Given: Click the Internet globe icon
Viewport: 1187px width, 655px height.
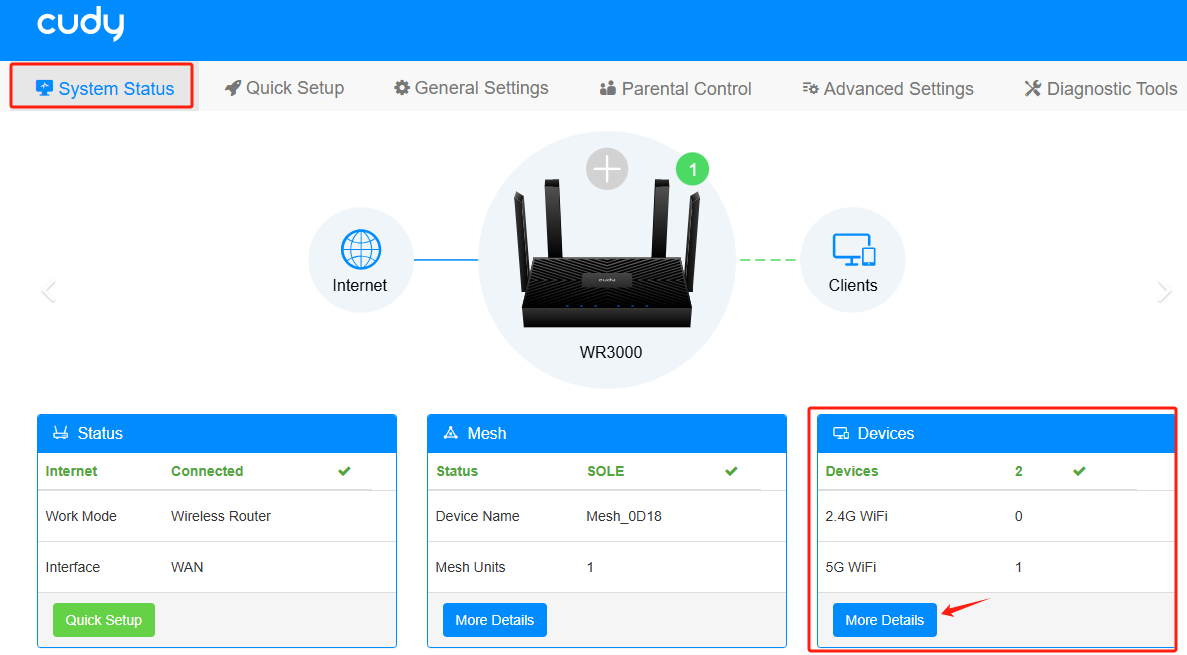Looking at the screenshot, I should [361, 250].
